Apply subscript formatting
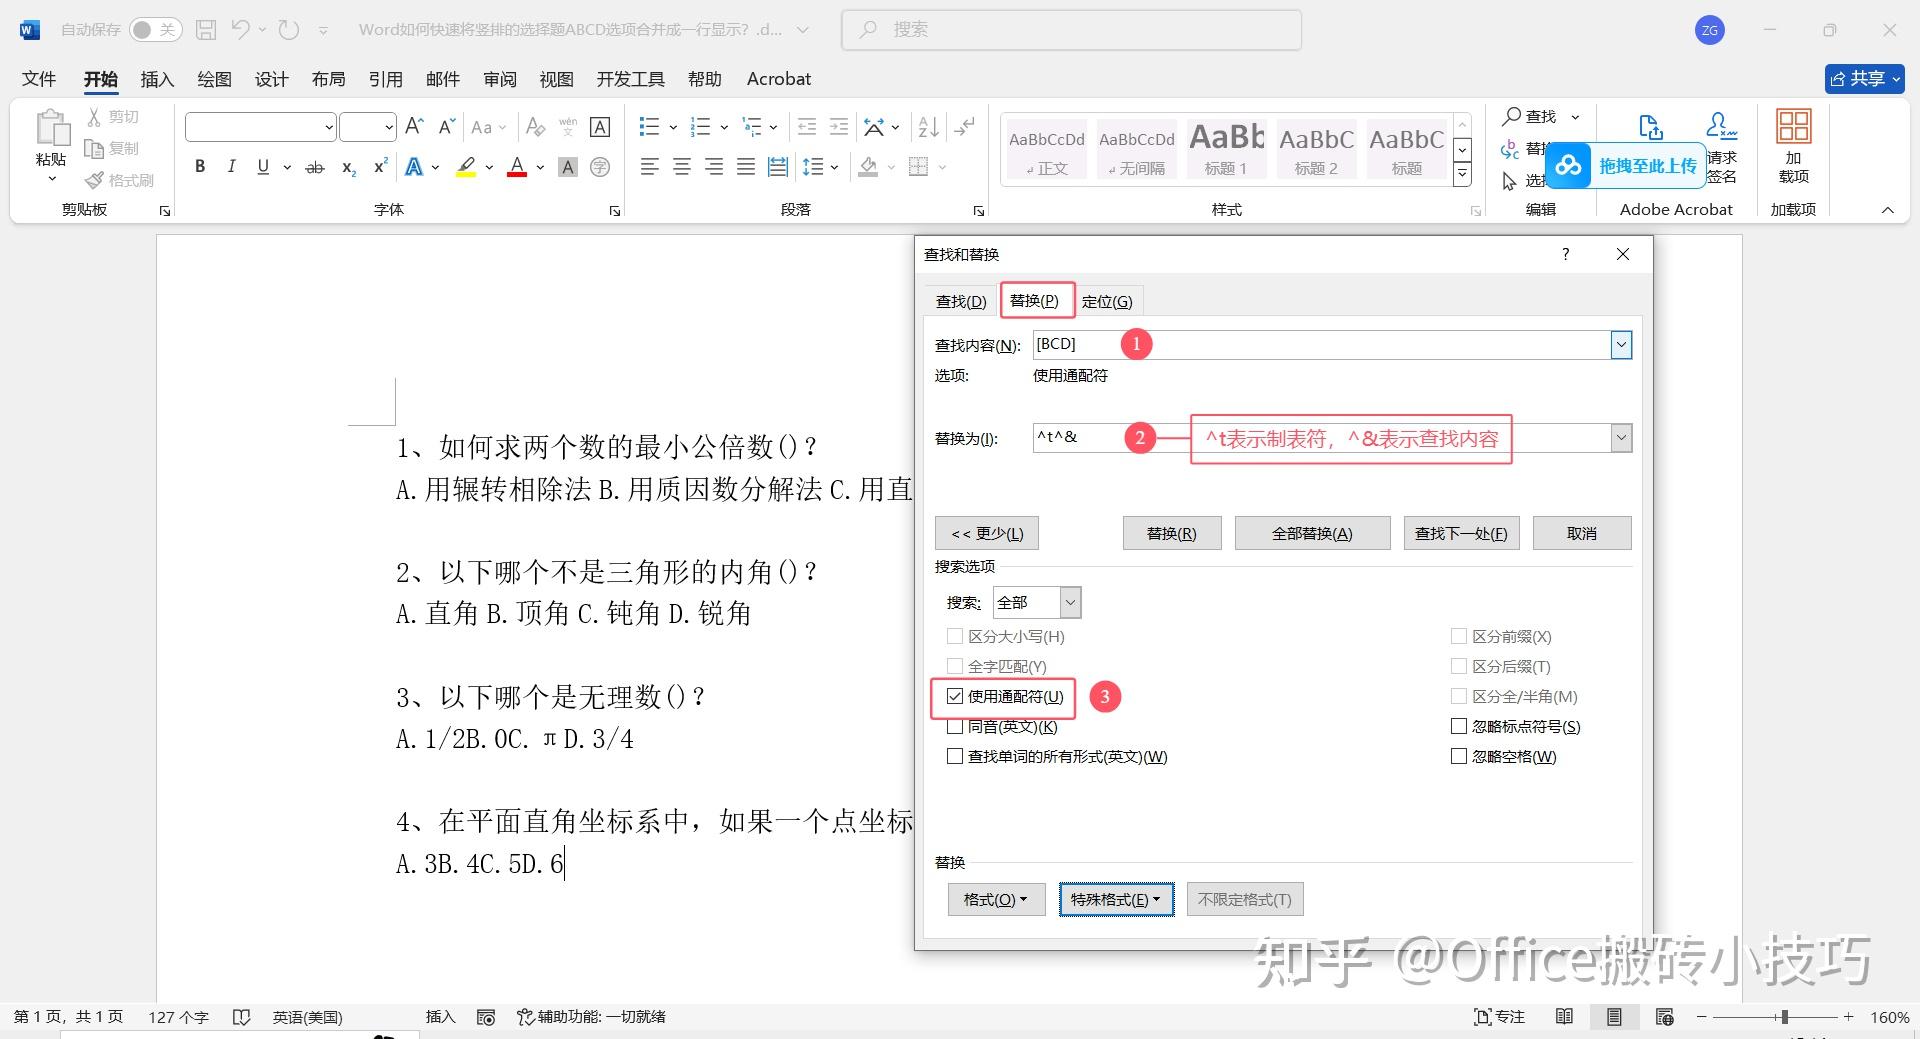The width and height of the screenshot is (1920, 1039). (x=347, y=168)
